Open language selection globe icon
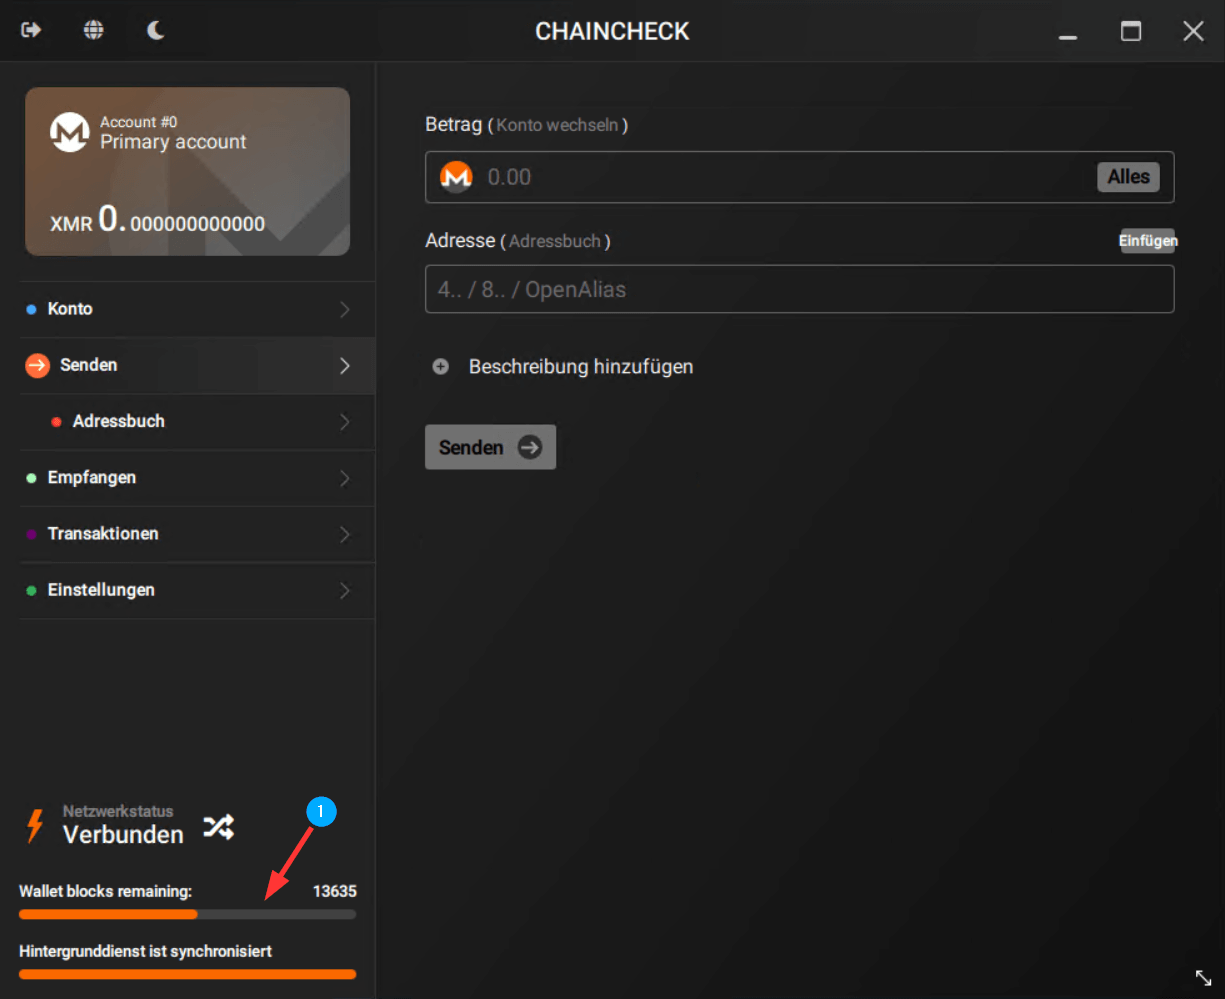The image size is (1225, 999). pyautogui.click(x=93, y=30)
